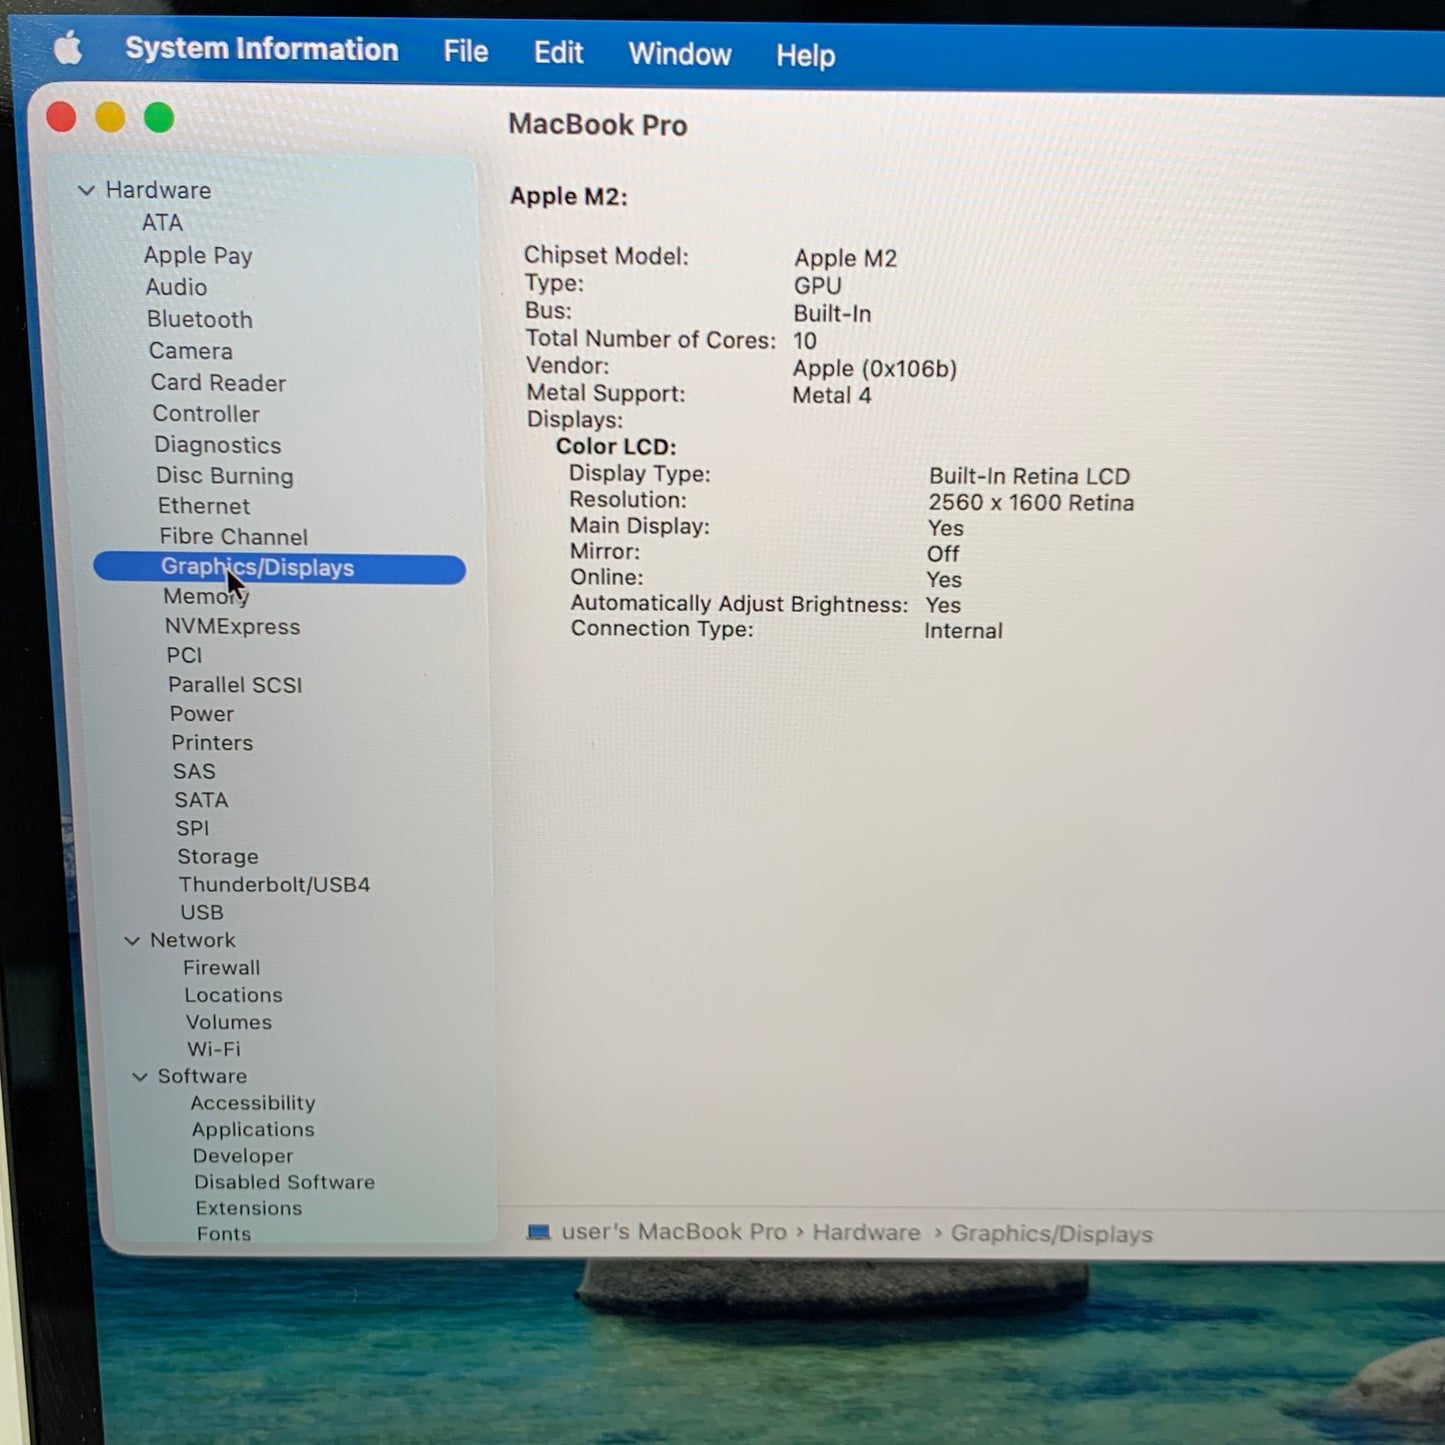Select Bluetooth in the sidebar
Image resolution: width=1445 pixels, height=1445 pixels.
[199, 319]
